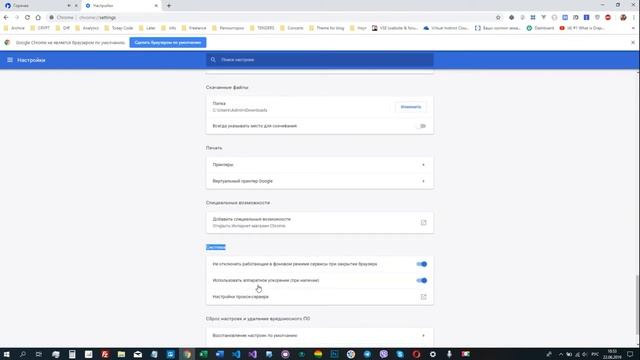Open accessibility Chrome web store external link
The height and width of the screenshot is (360, 640).
423,222
